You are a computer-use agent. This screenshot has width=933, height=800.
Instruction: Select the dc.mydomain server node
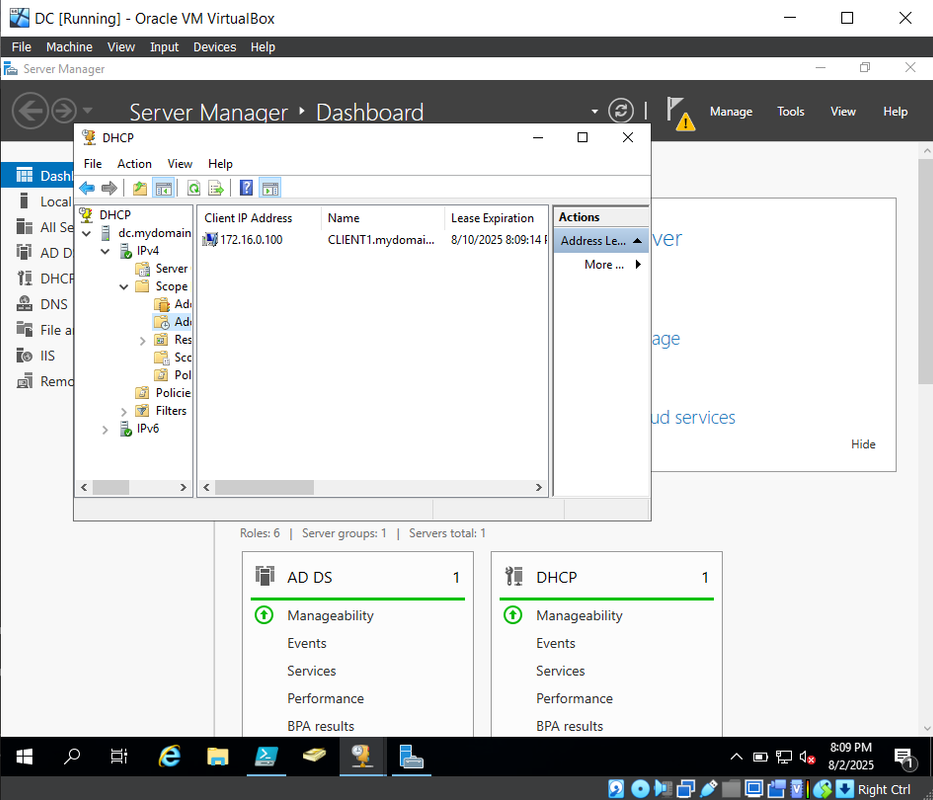pyautogui.click(x=146, y=233)
